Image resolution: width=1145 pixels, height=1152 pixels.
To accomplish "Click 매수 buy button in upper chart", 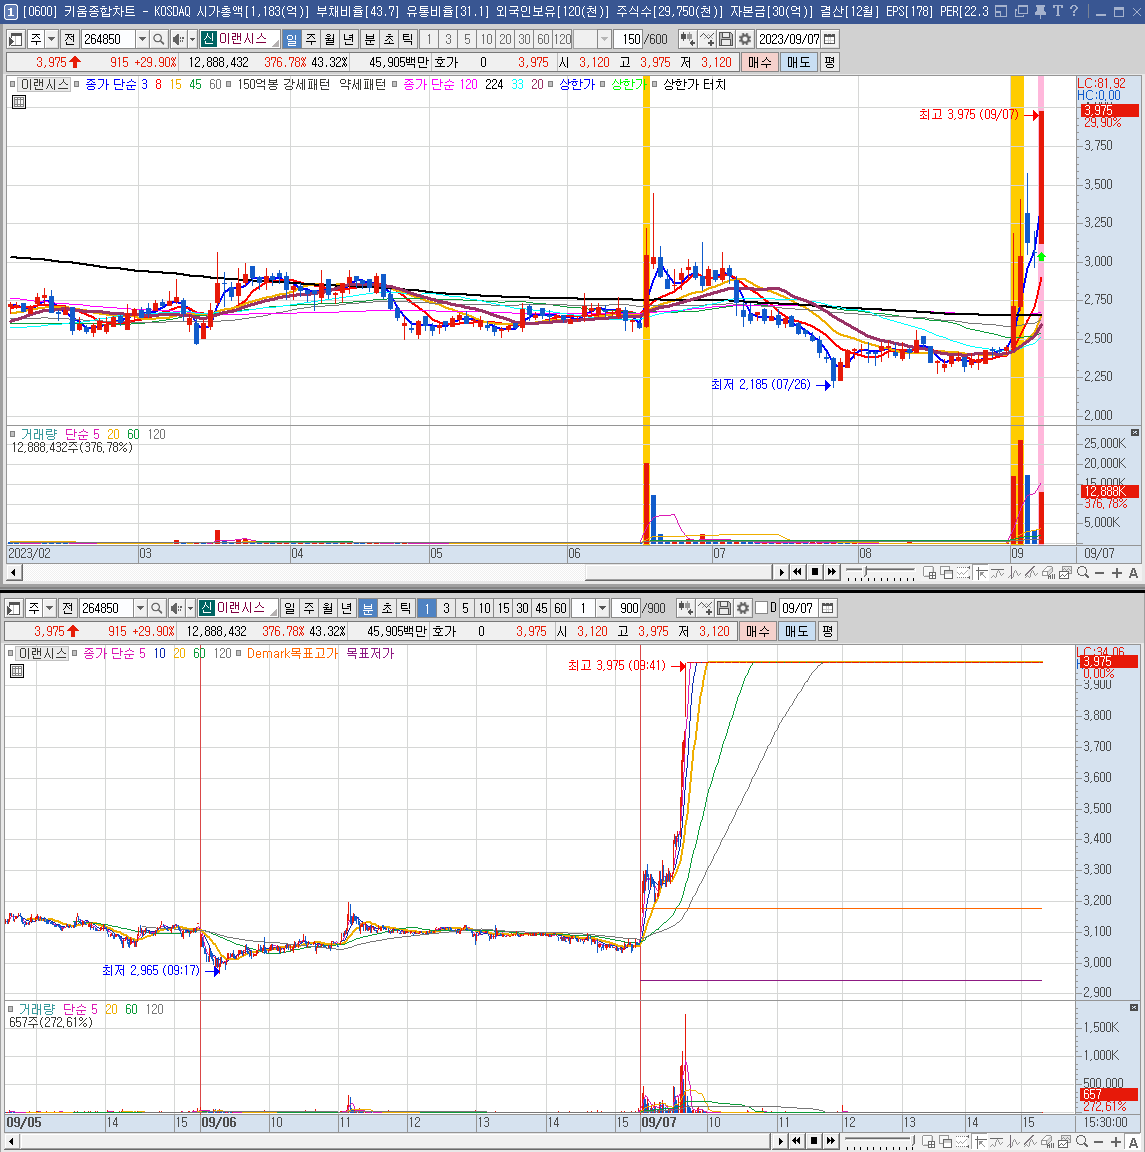I will [x=759, y=62].
